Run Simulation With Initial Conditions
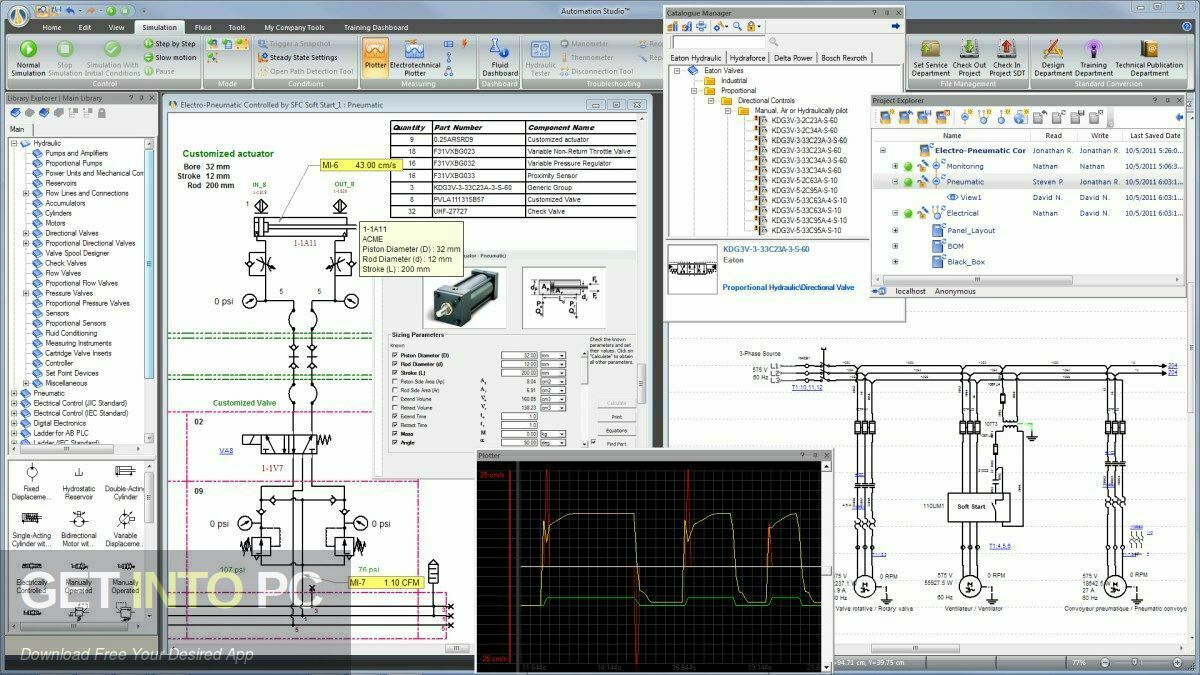This screenshot has width=1200, height=675. point(112,57)
